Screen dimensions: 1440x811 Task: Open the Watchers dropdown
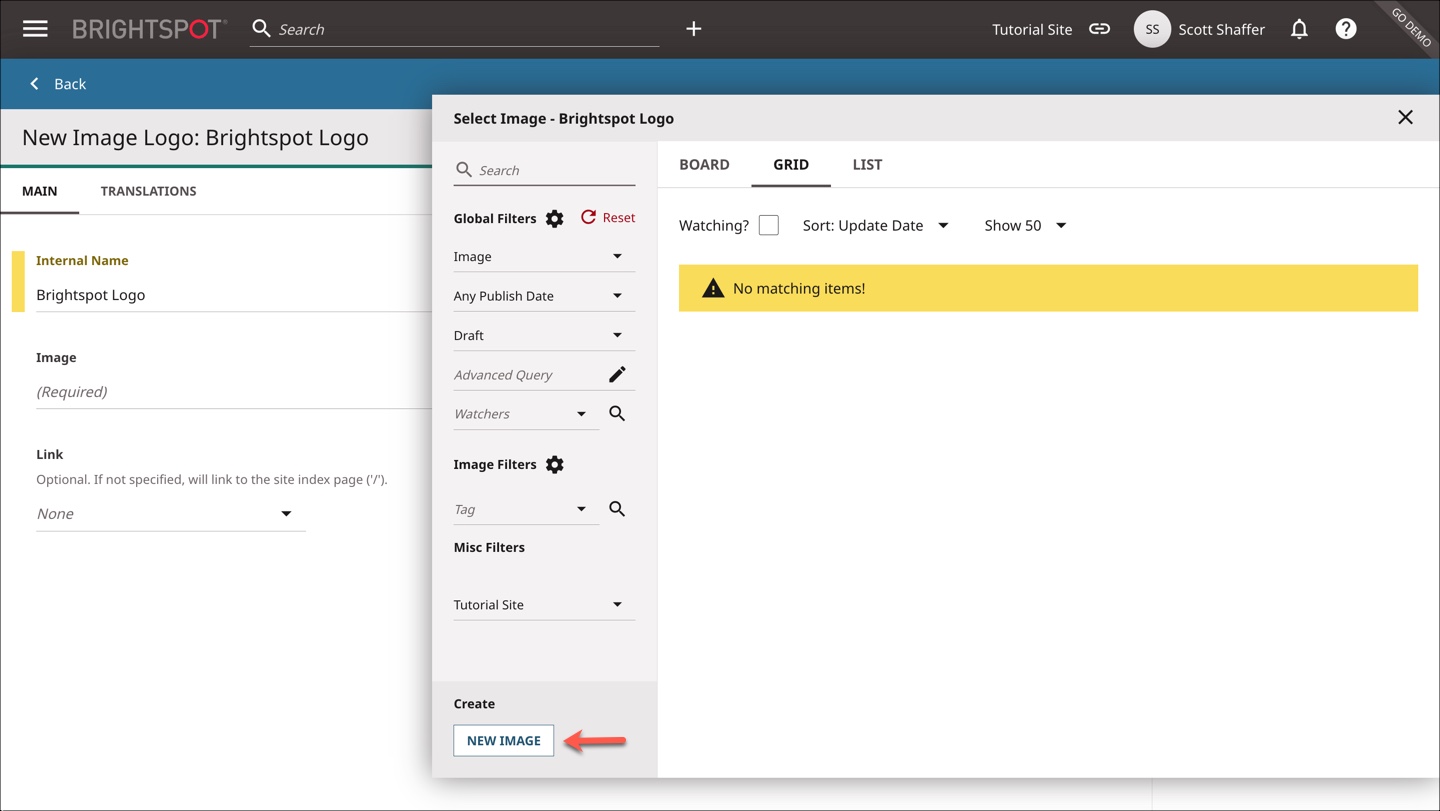click(x=526, y=414)
